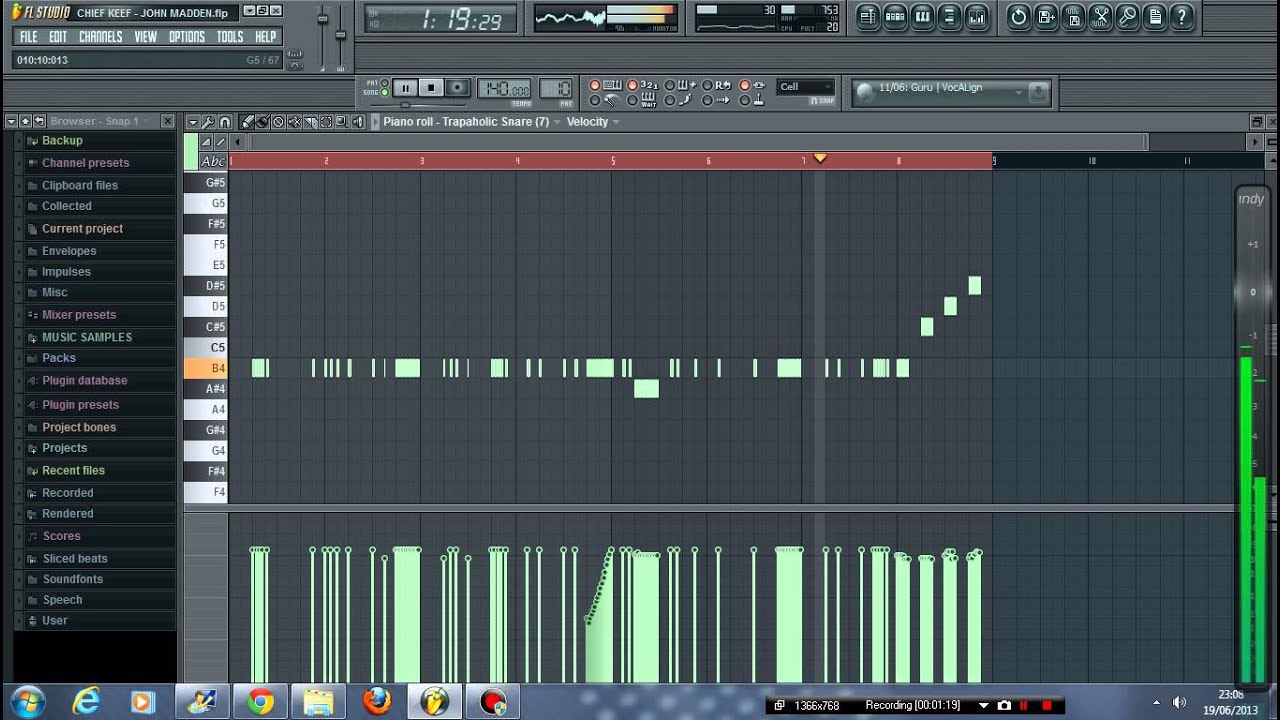Viewport: 1280px width, 720px height.
Task: Click the one-click audio recording microphone icon
Action: click(x=1127, y=16)
